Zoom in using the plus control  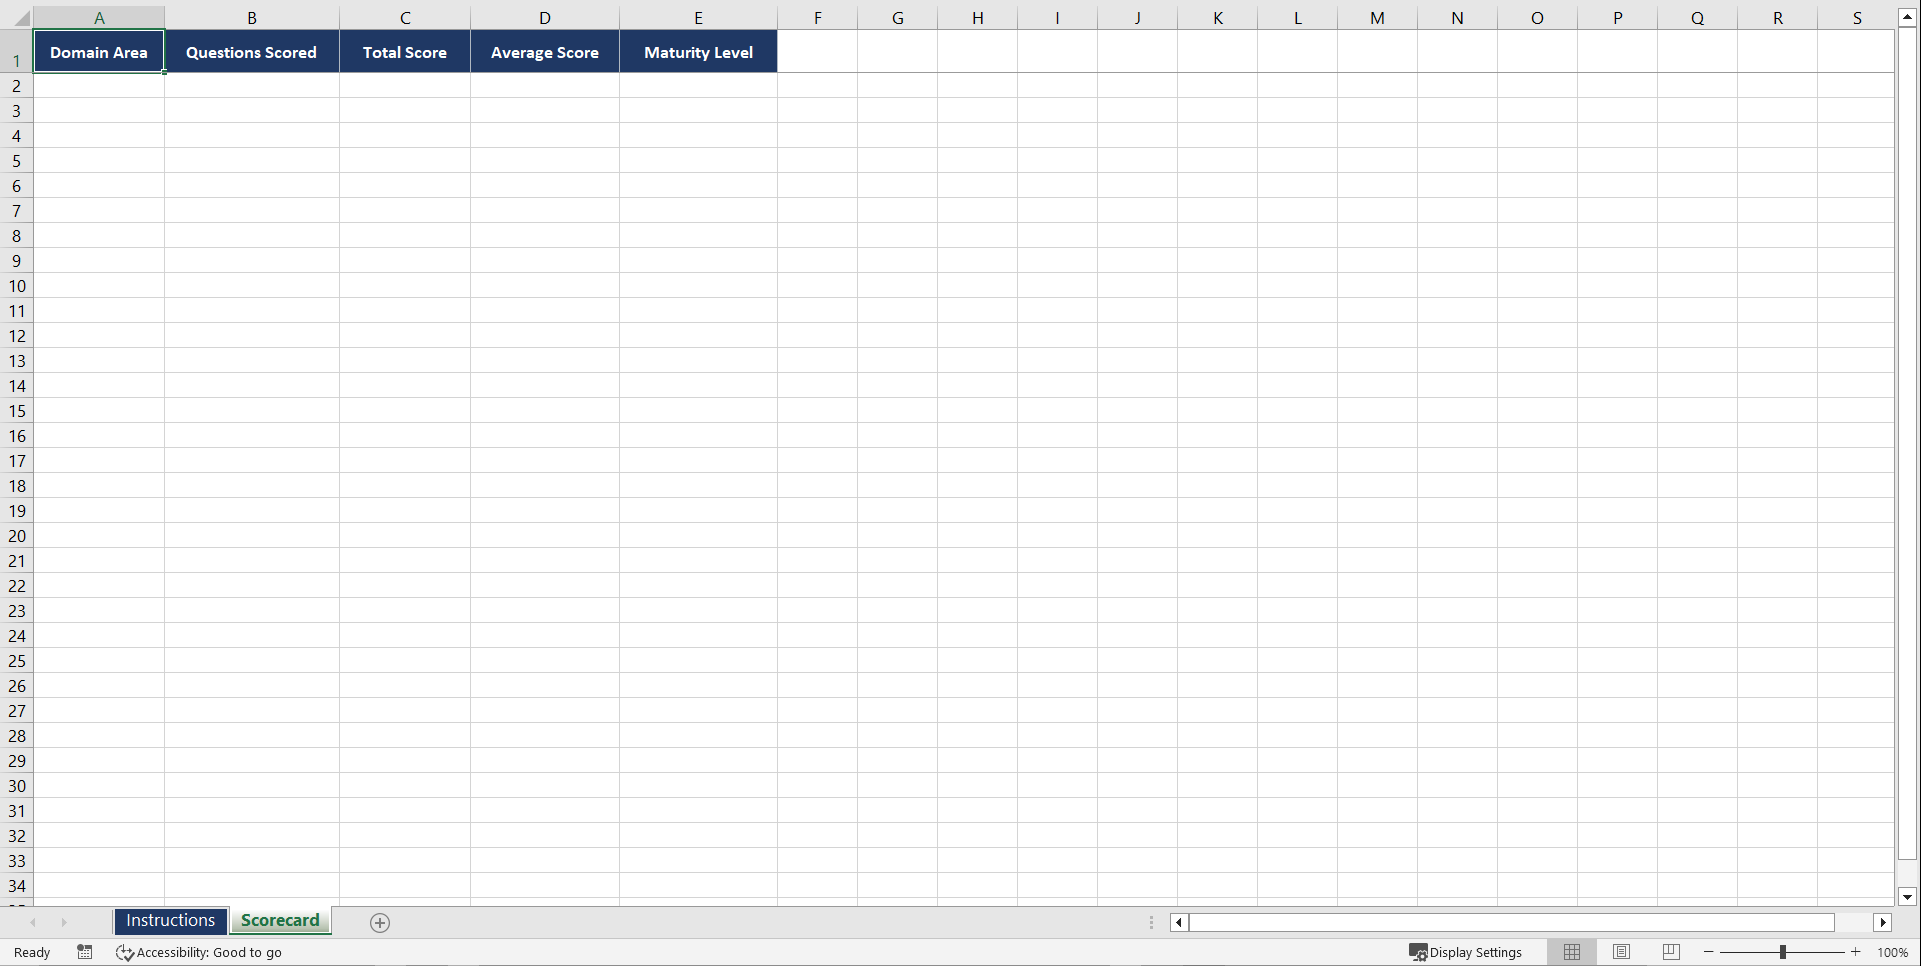pyautogui.click(x=1855, y=952)
